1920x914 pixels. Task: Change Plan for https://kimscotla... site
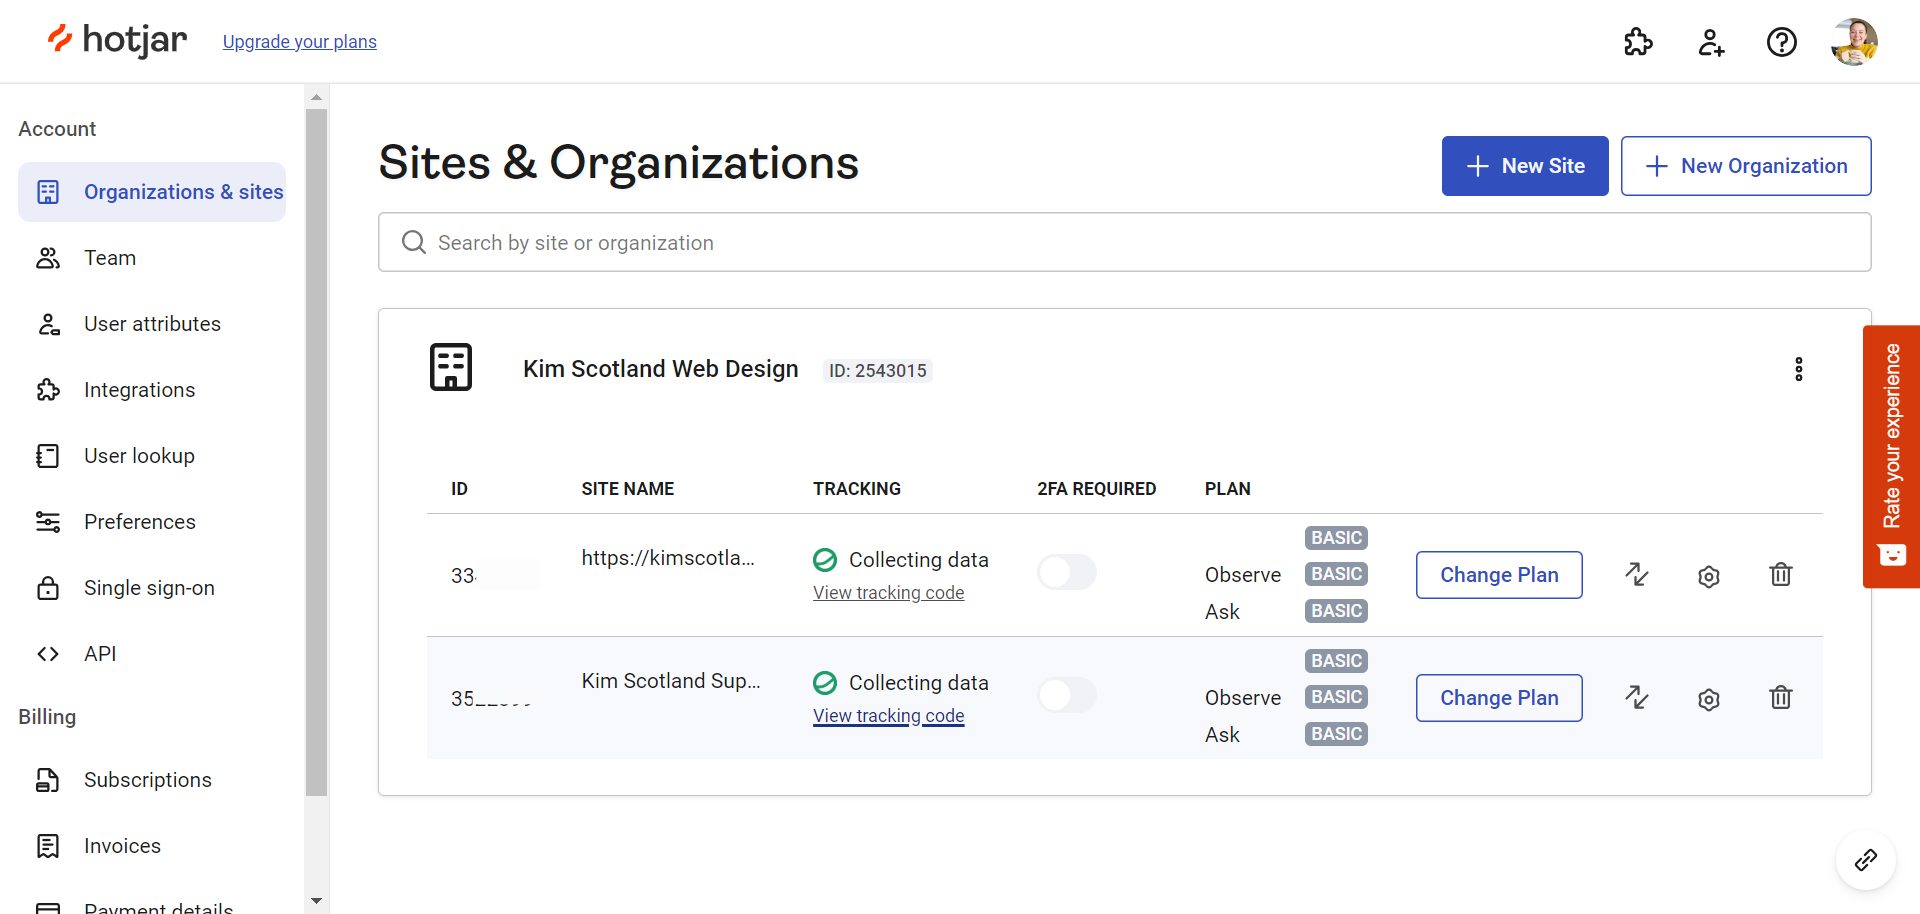(1499, 575)
